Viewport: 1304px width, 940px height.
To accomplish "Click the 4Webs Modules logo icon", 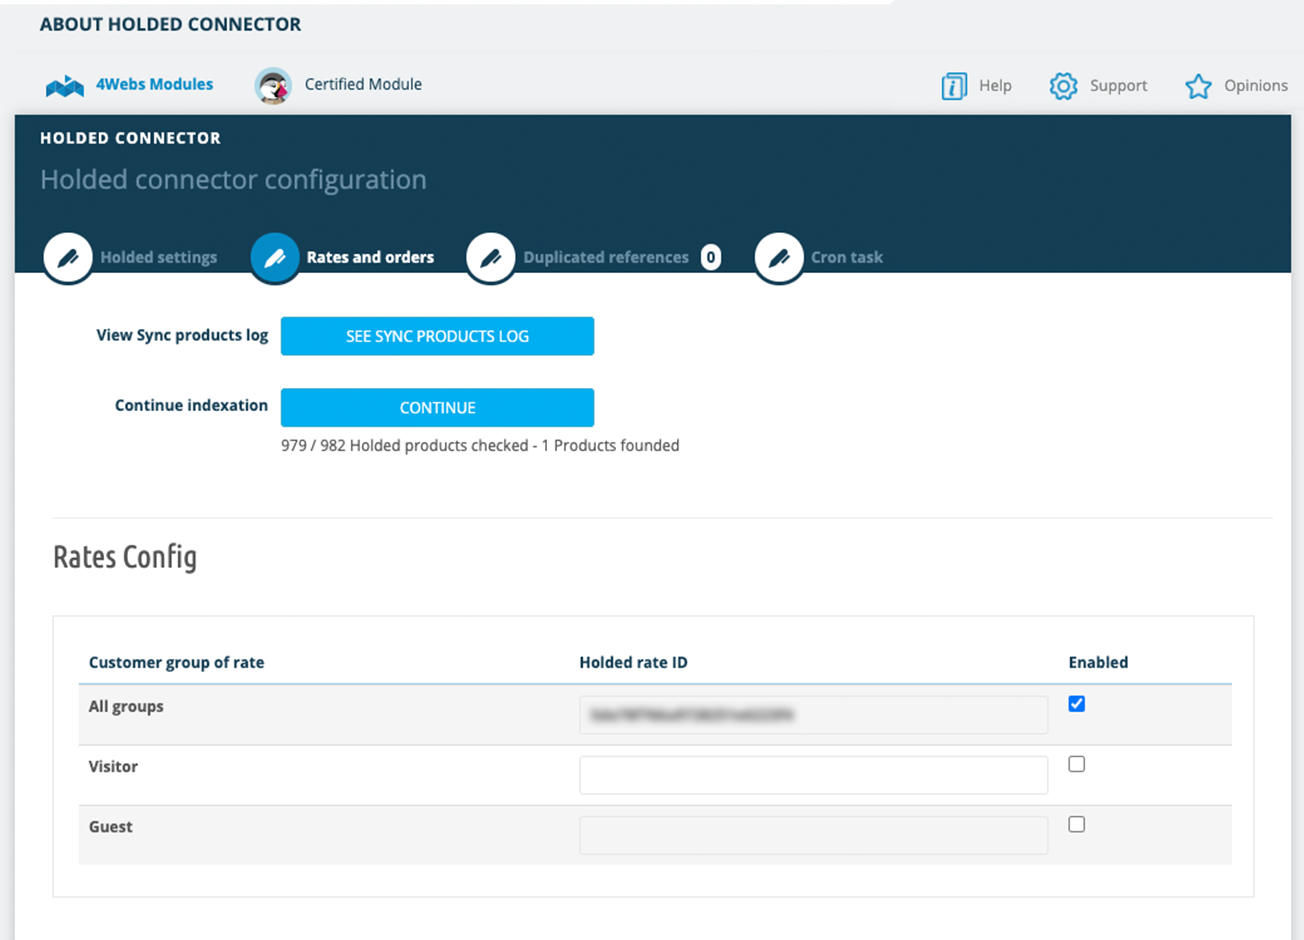I will pos(65,87).
